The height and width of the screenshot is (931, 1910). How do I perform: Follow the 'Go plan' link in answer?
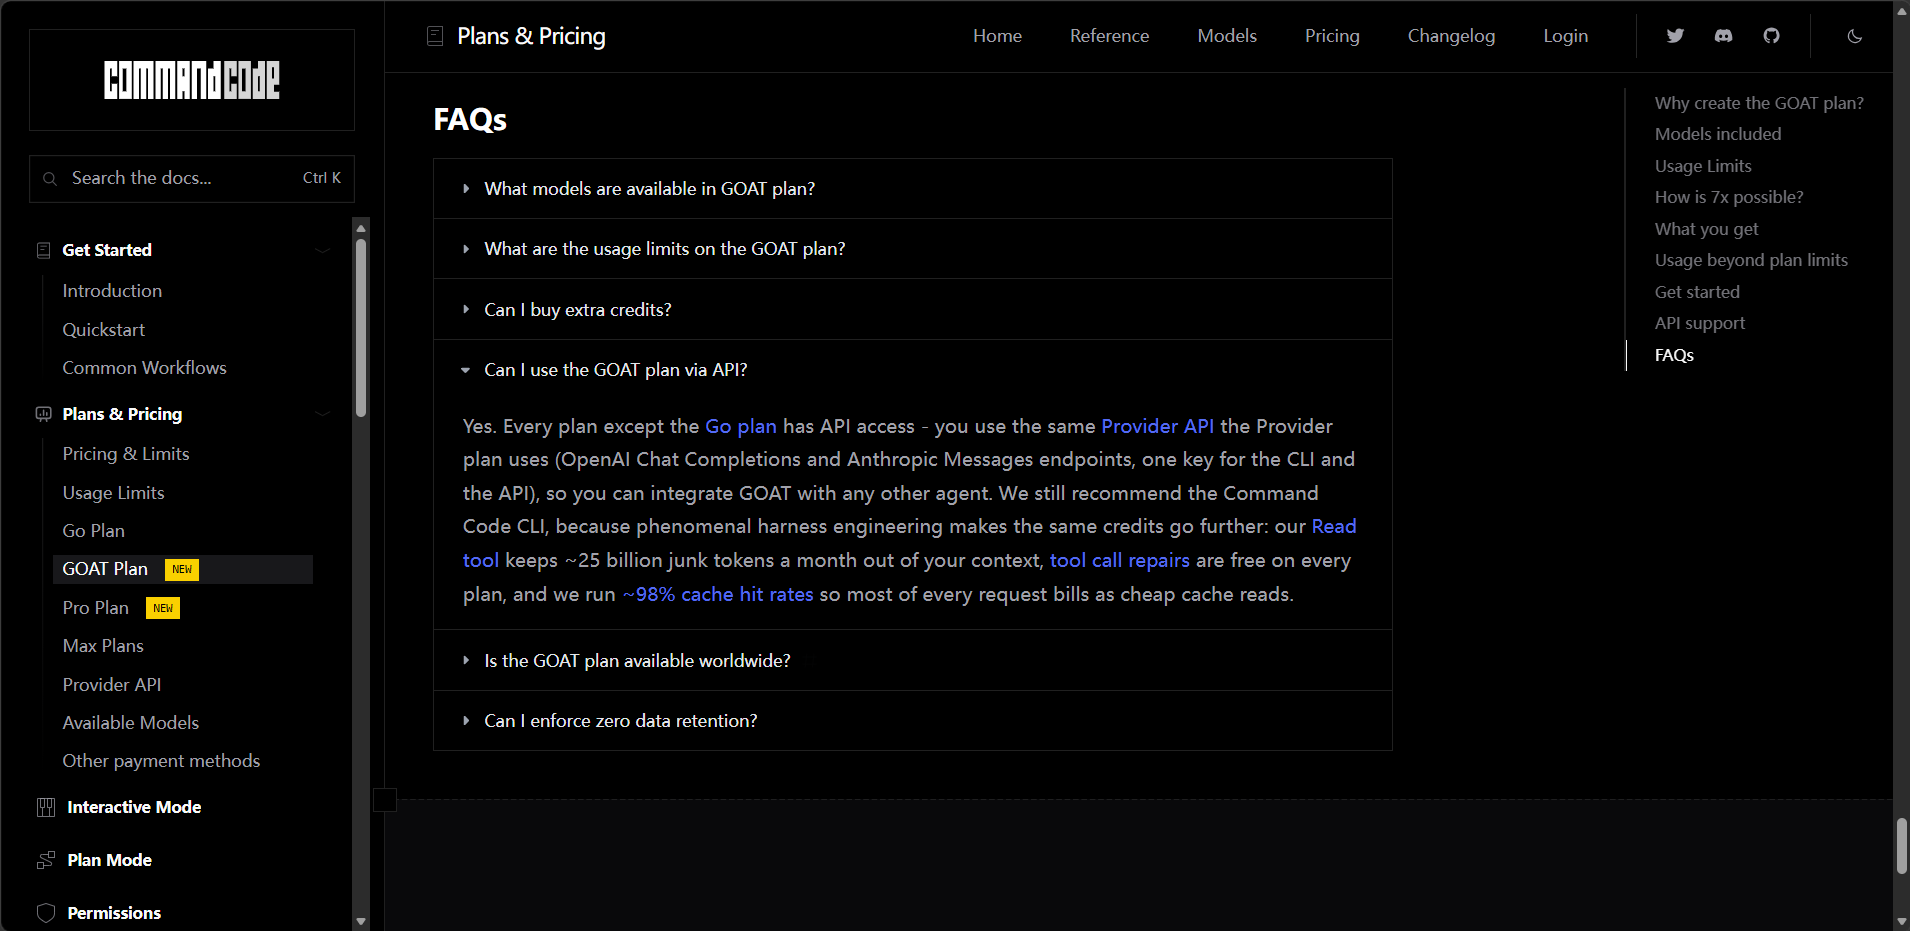click(741, 426)
